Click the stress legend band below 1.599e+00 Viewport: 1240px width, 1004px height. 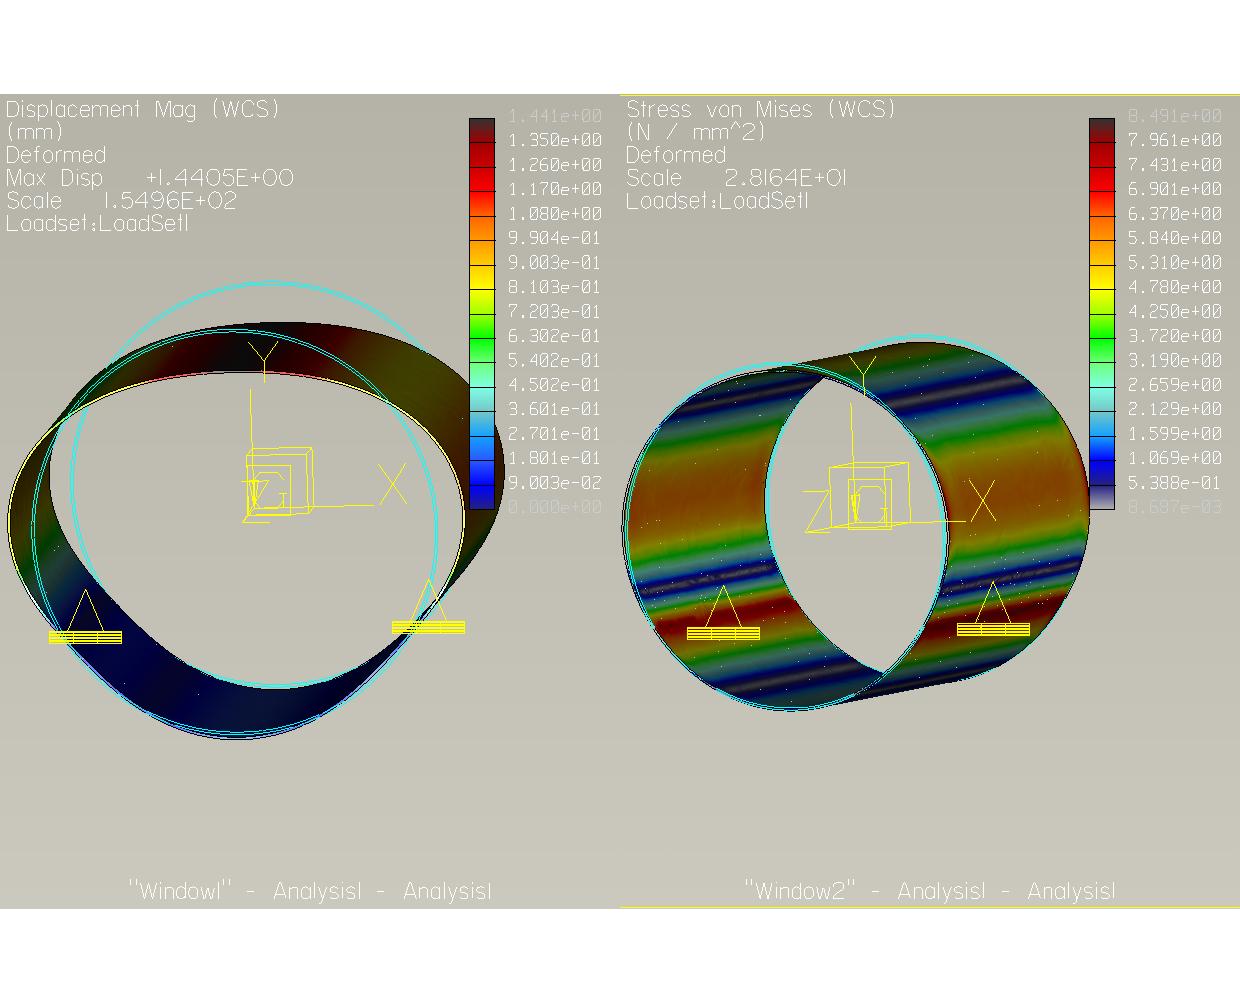(1102, 448)
